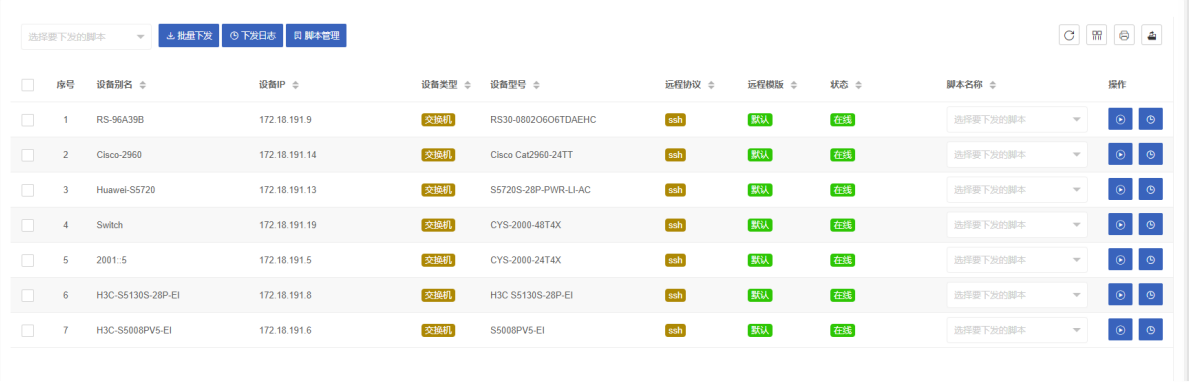View delivery log for Huawei-S5720 row

[x=1151, y=189]
